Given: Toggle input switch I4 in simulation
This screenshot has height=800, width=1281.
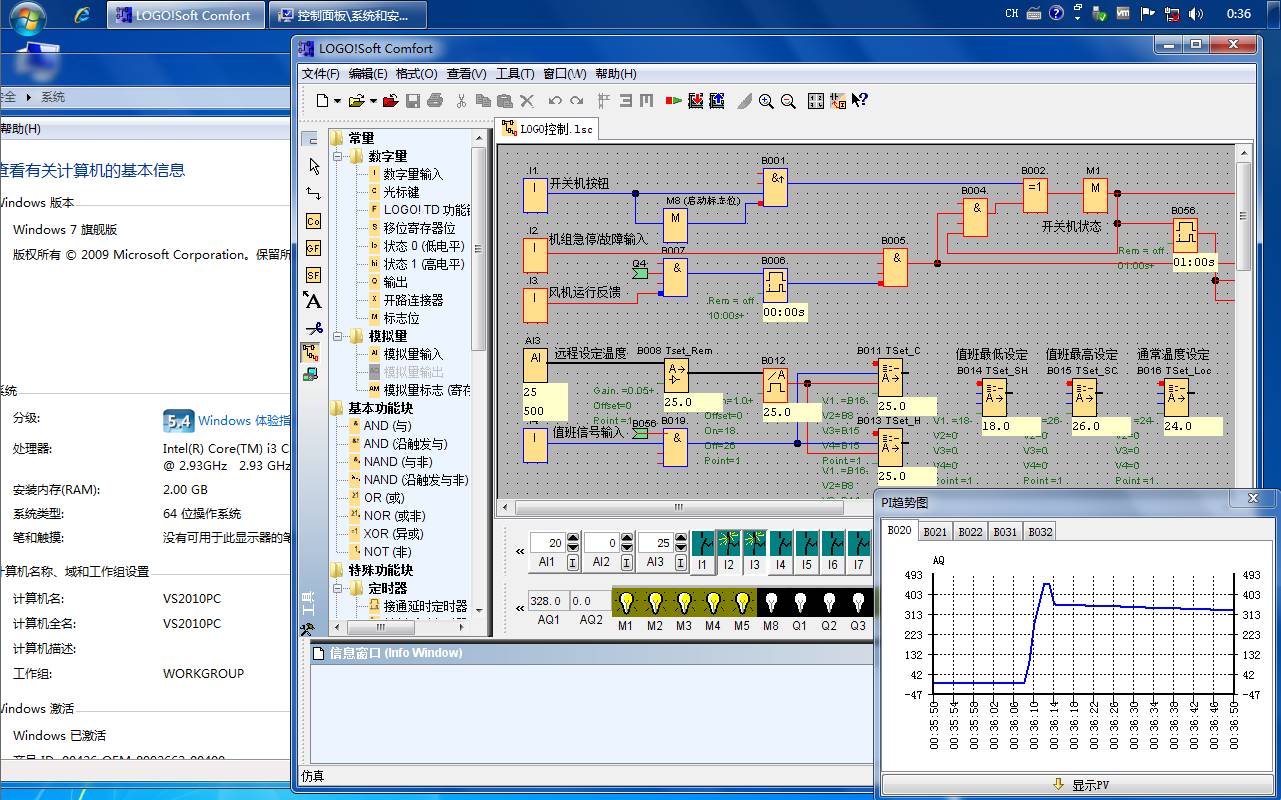Looking at the screenshot, I should pyautogui.click(x=781, y=543).
